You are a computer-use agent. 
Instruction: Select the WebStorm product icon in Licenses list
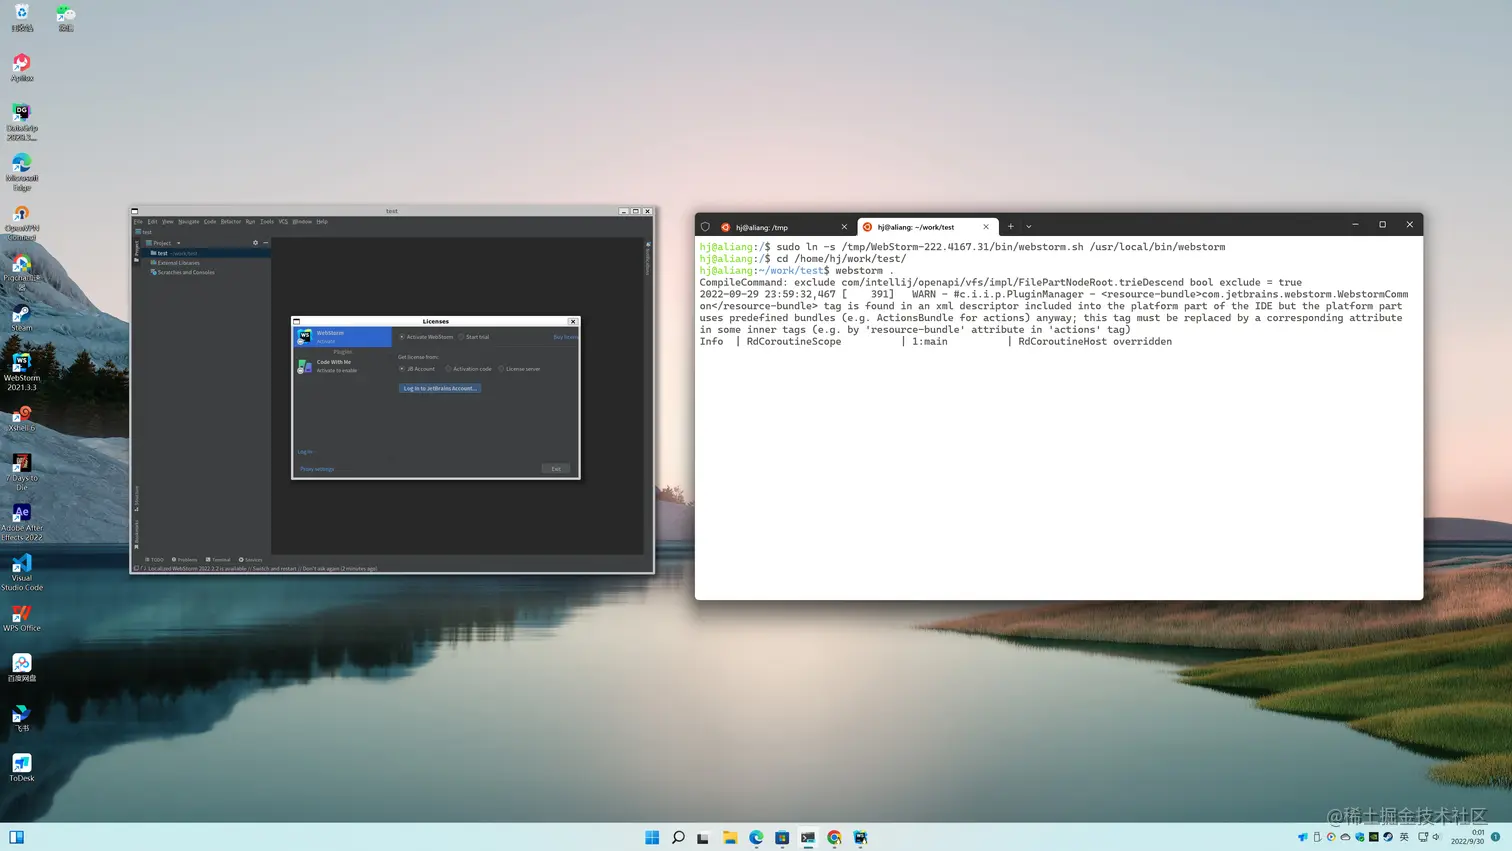[305, 335]
